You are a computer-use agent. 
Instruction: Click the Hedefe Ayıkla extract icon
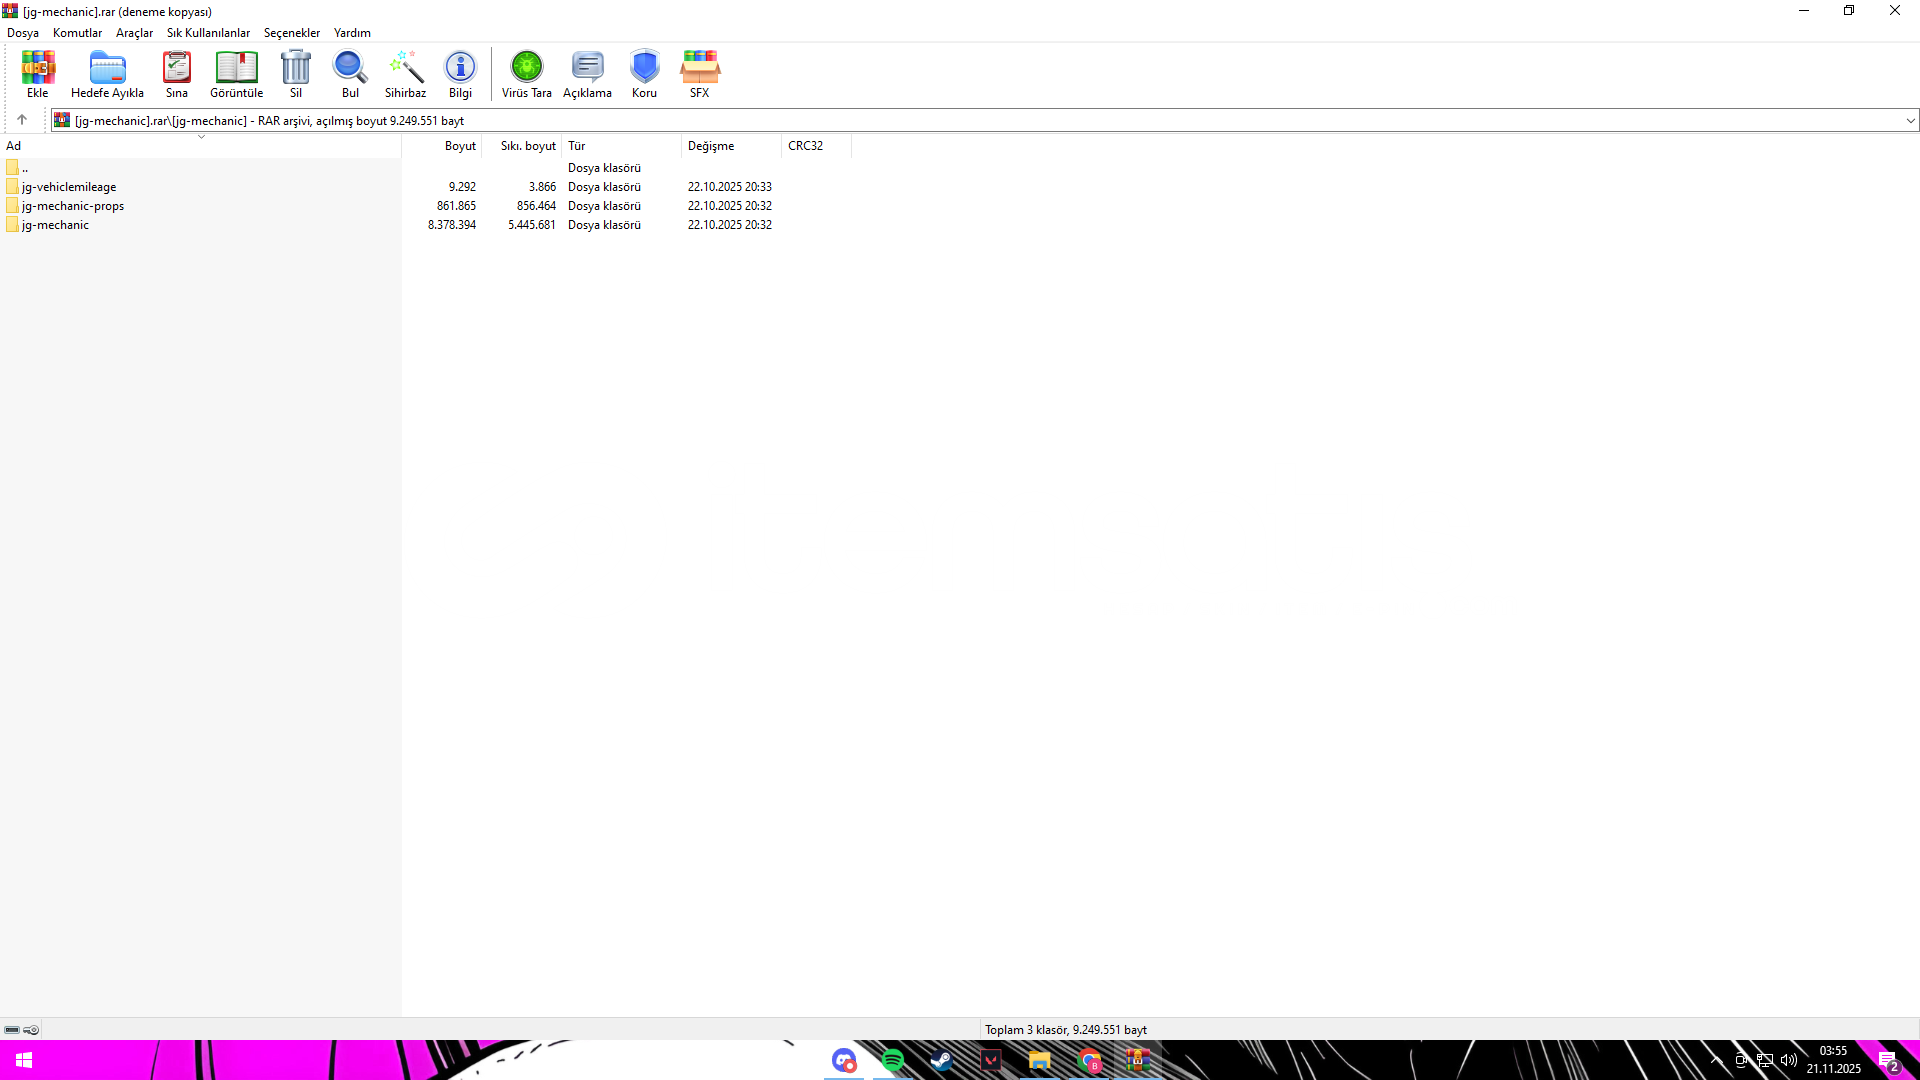(107, 68)
